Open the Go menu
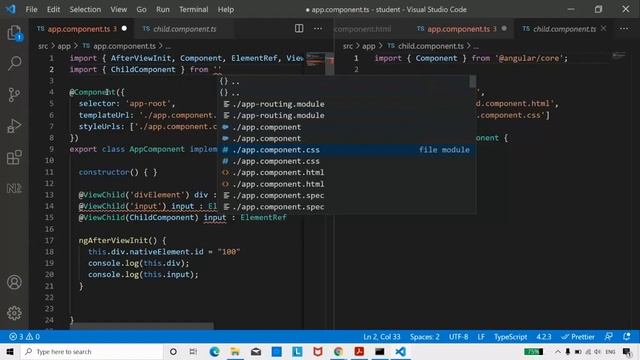Viewport: 640px width, 360px height. tap(141, 9)
